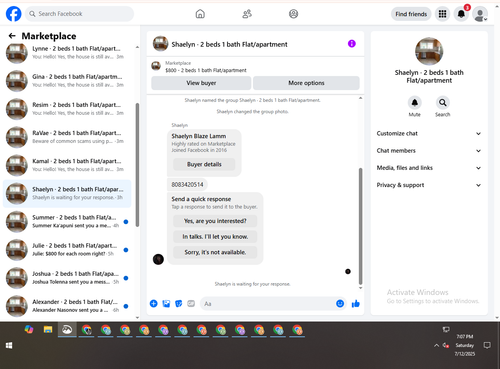
Task: Click the large listing photo in info panel
Action: click(429, 51)
